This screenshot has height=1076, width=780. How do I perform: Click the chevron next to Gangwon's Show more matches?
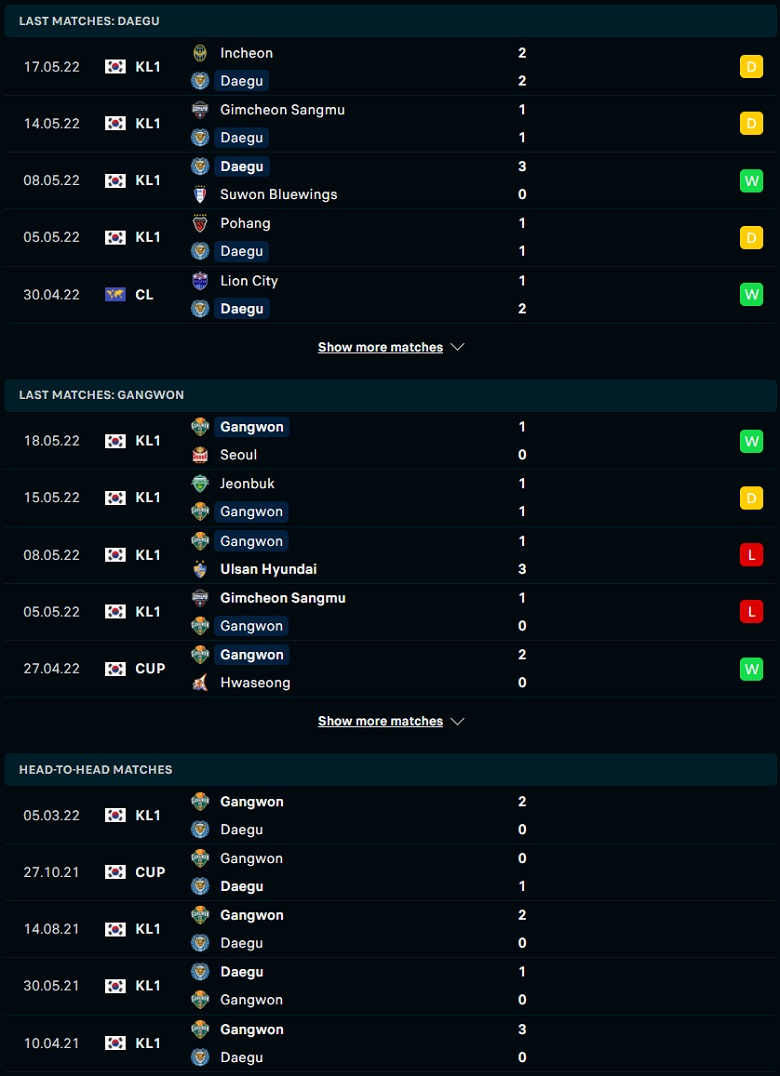tap(458, 721)
